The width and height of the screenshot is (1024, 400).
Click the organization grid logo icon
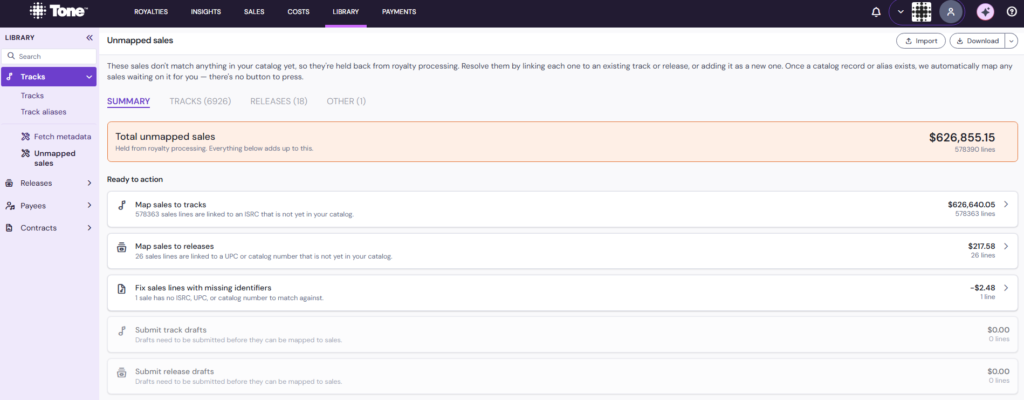click(921, 12)
